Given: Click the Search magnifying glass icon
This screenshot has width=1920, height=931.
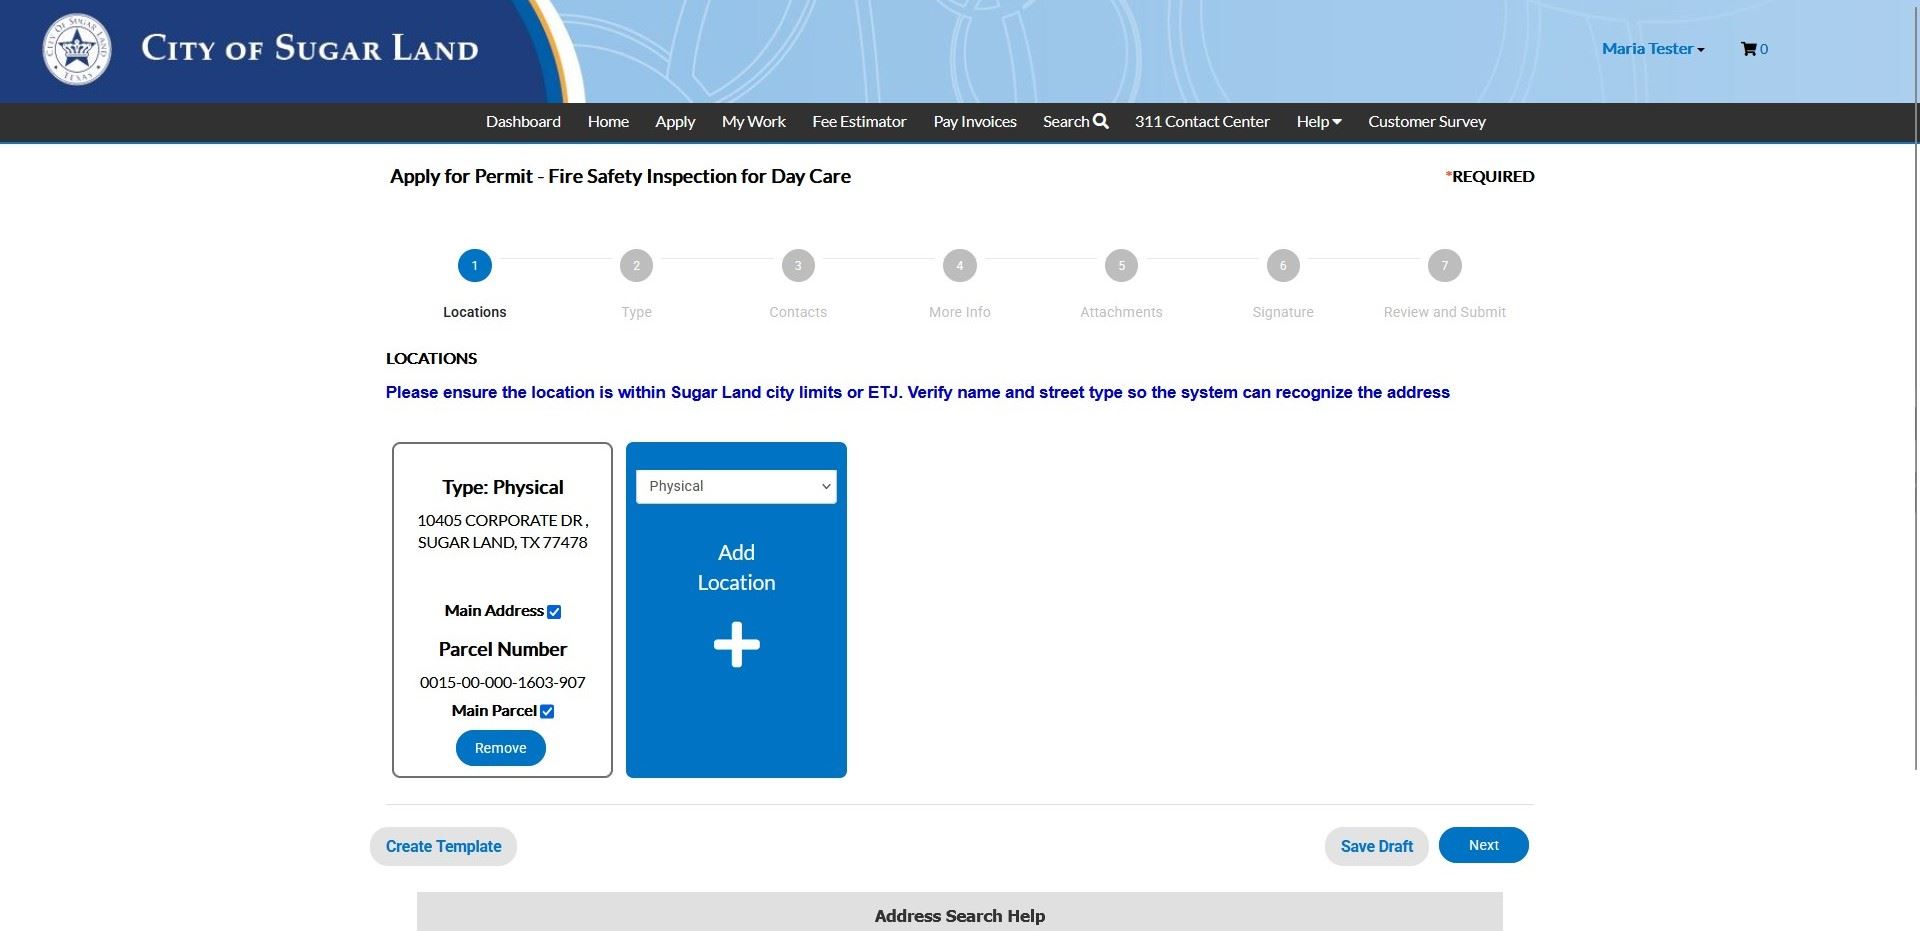Looking at the screenshot, I should click(x=1100, y=121).
